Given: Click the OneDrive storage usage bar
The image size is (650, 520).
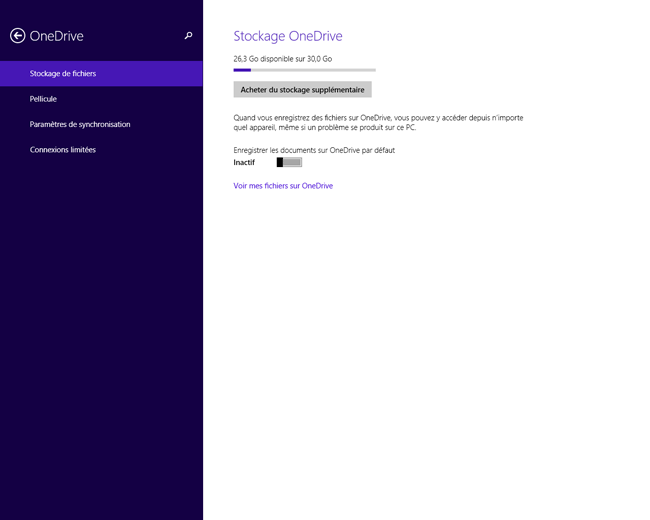Looking at the screenshot, I should pyautogui.click(x=305, y=70).
